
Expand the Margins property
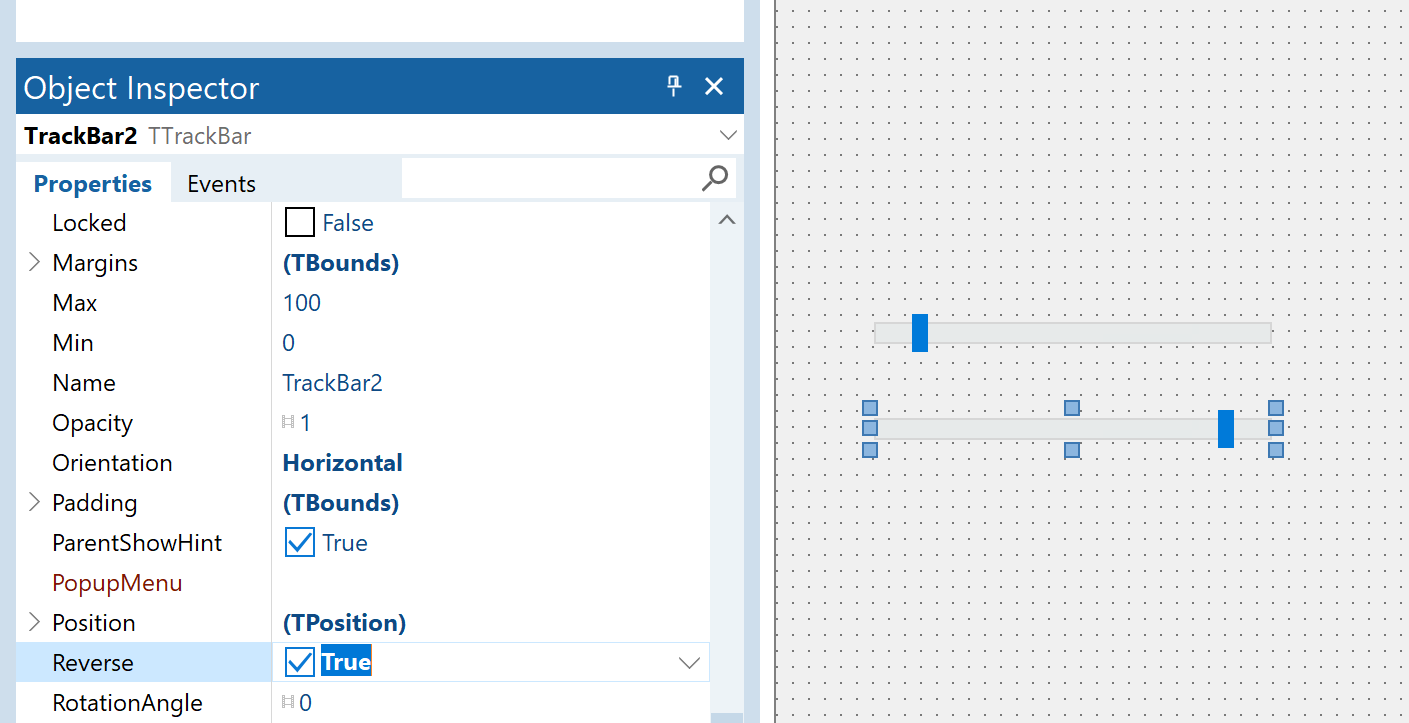pos(35,263)
